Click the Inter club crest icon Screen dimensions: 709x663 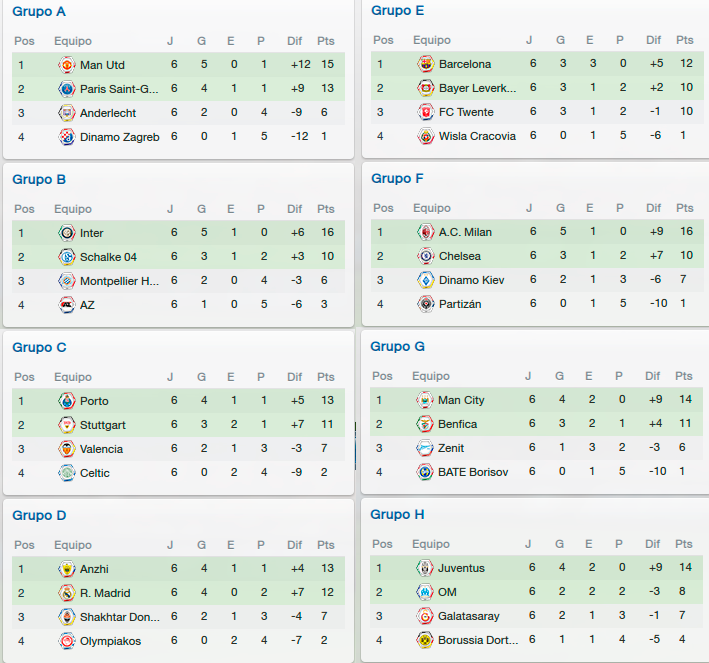tap(67, 233)
